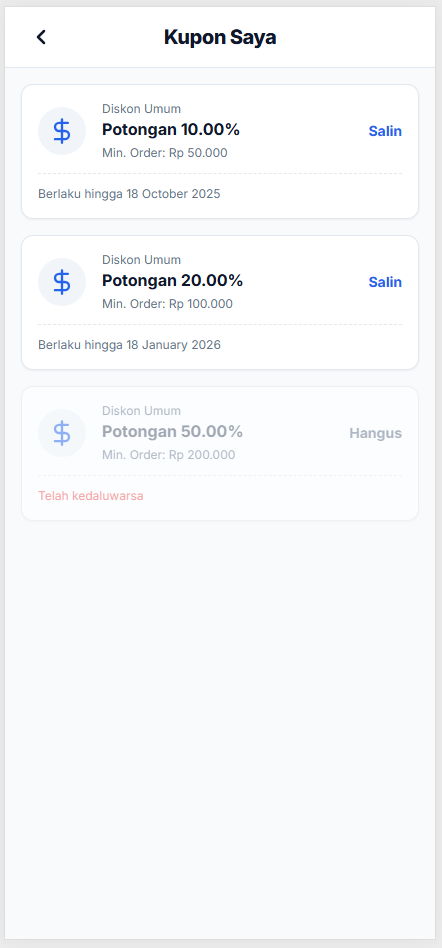Copy the 20.00% coupon code with Salin
442x948 pixels.
point(385,282)
